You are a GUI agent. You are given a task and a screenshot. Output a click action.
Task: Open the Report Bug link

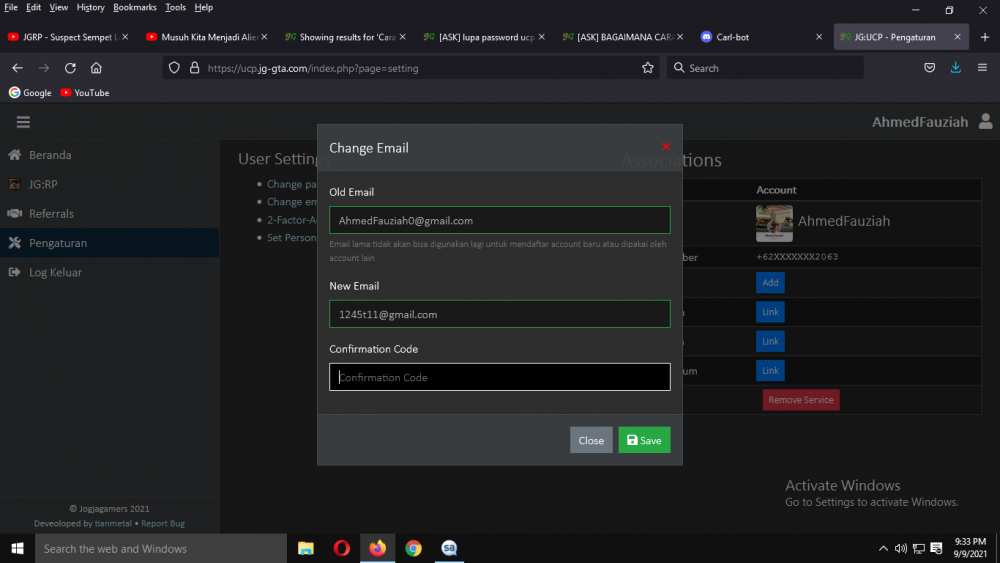[163, 523]
